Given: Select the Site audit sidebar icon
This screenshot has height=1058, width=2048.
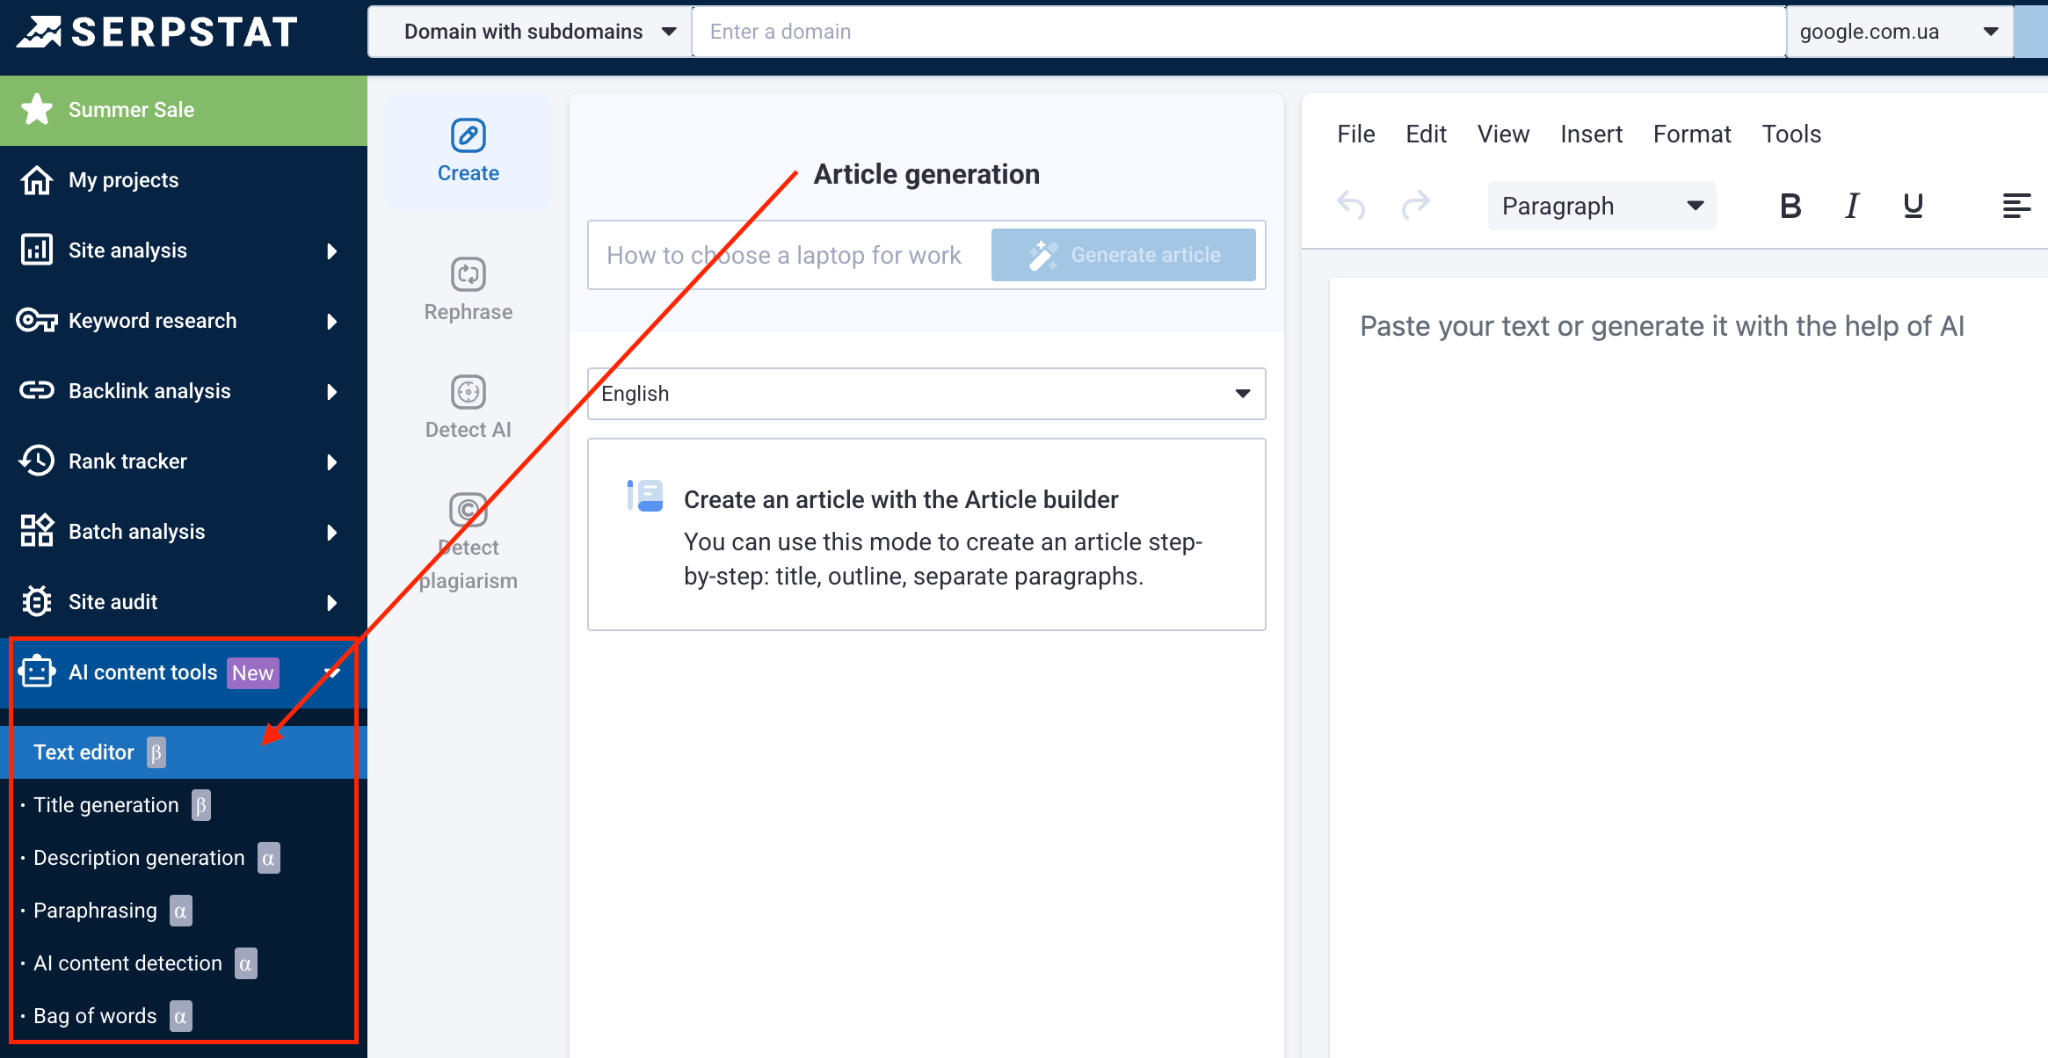Looking at the screenshot, I should [x=36, y=601].
